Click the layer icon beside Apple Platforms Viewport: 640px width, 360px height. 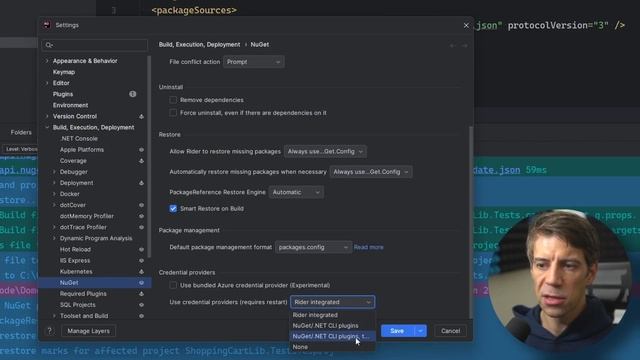coord(141,150)
